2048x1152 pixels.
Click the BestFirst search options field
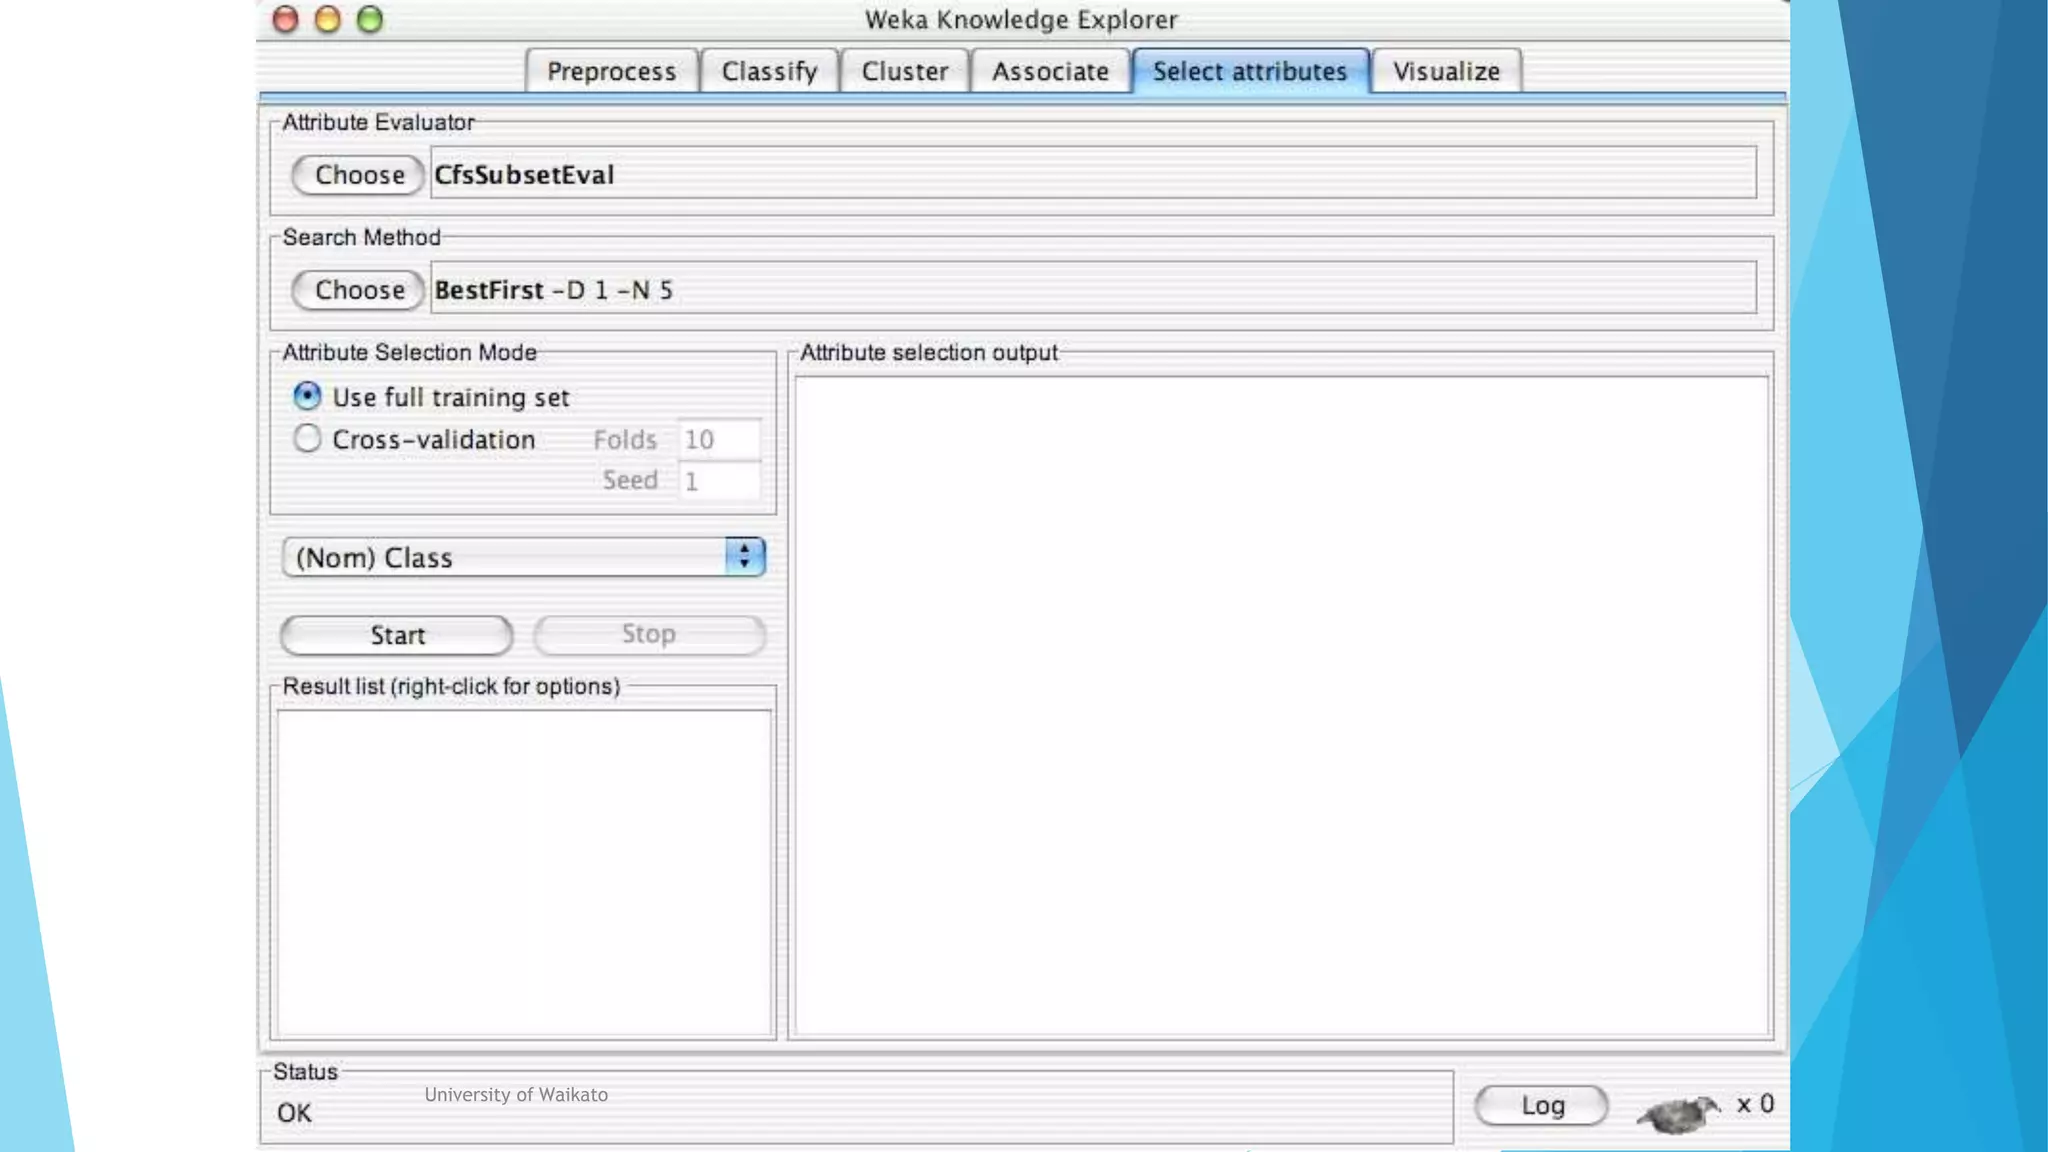(1092, 289)
